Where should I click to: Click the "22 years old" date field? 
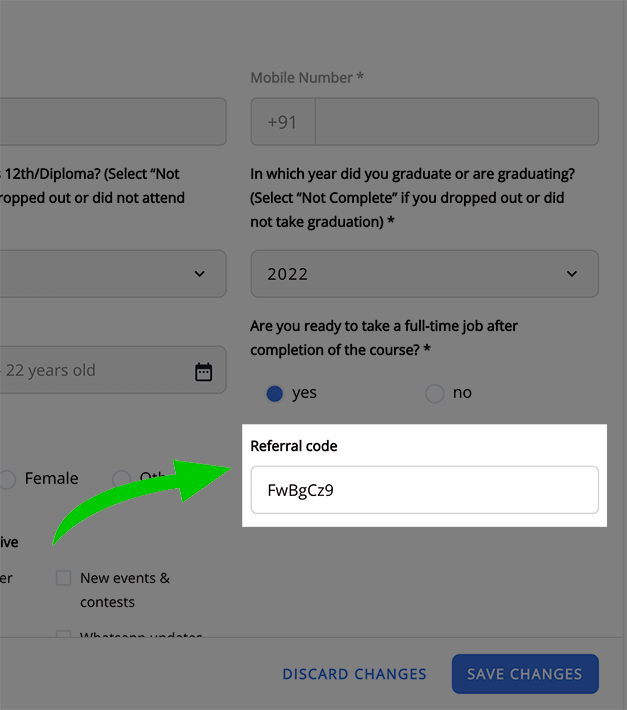(x=90, y=371)
